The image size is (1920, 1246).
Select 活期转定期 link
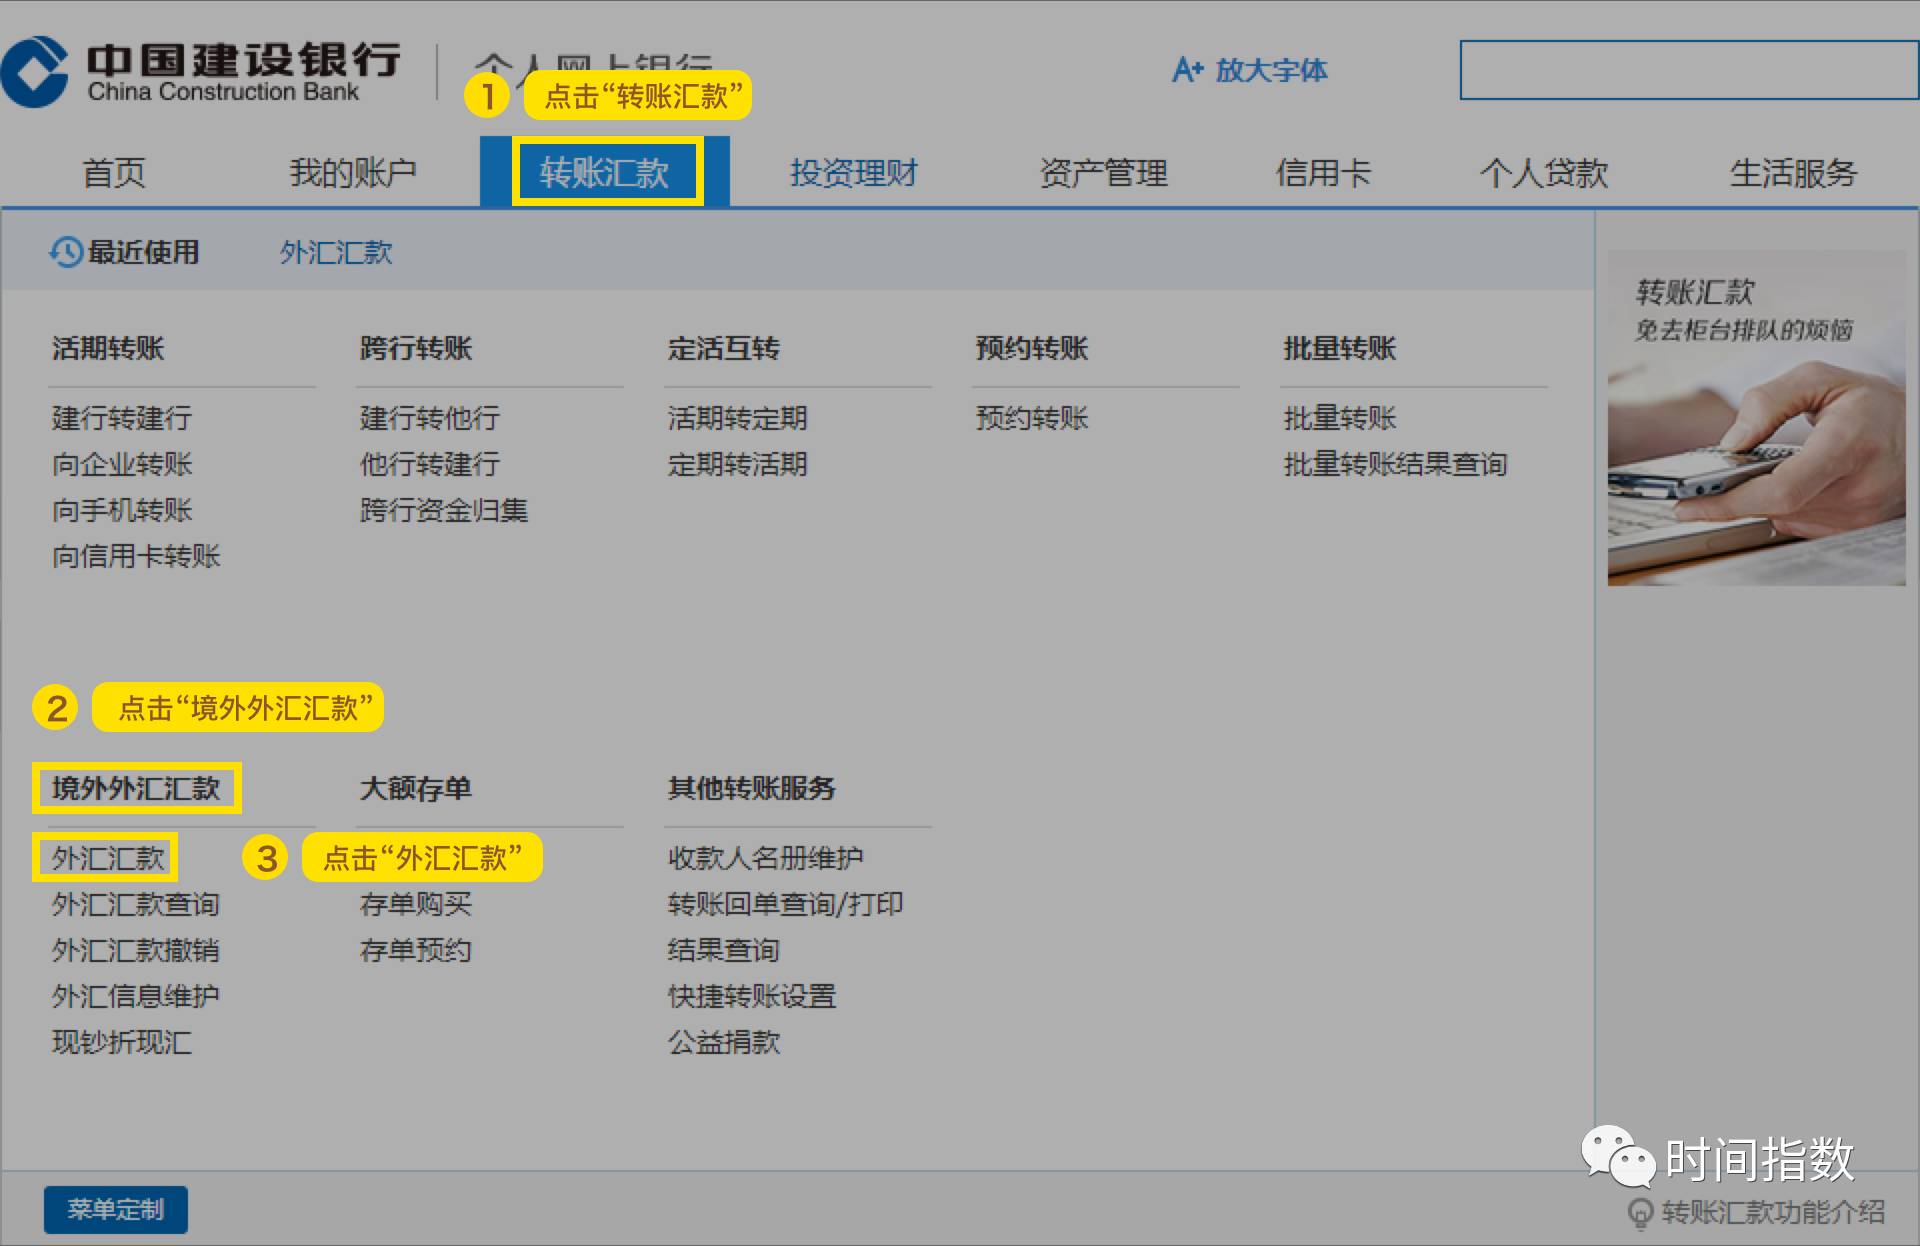pos(737,418)
